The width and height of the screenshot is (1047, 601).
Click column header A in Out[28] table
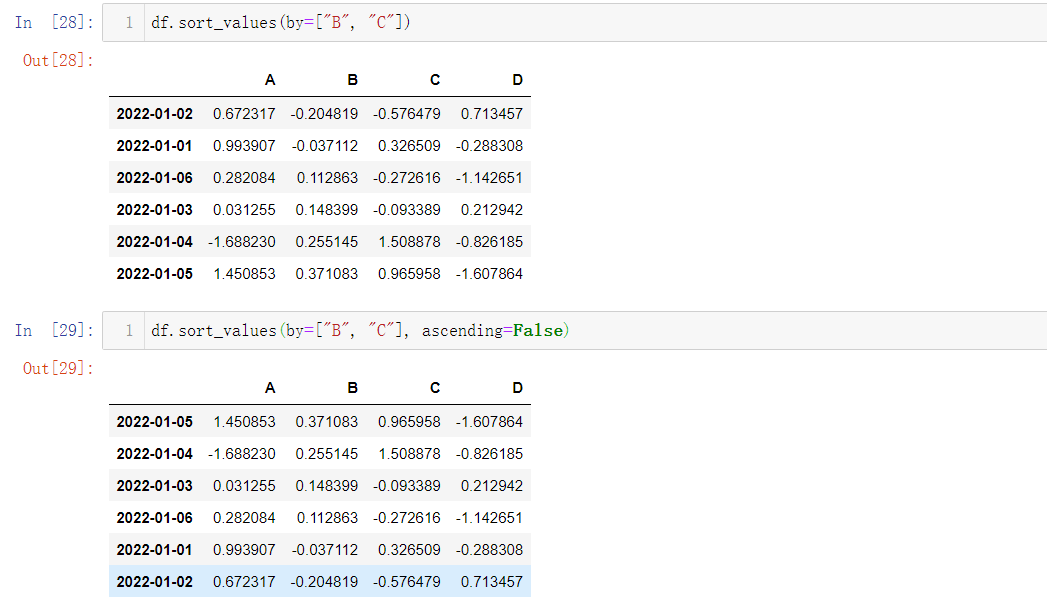click(x=270, y=80)
